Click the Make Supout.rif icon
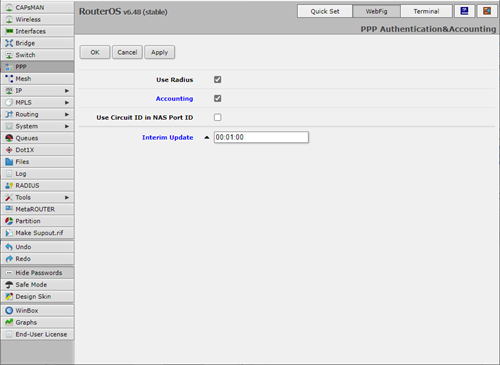 coord(9,233)
